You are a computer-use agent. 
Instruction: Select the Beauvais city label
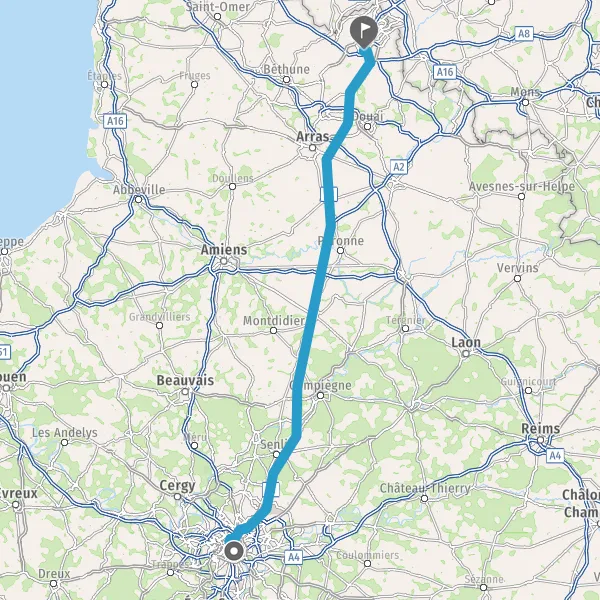pyautogui.click(x=185, y=380)
